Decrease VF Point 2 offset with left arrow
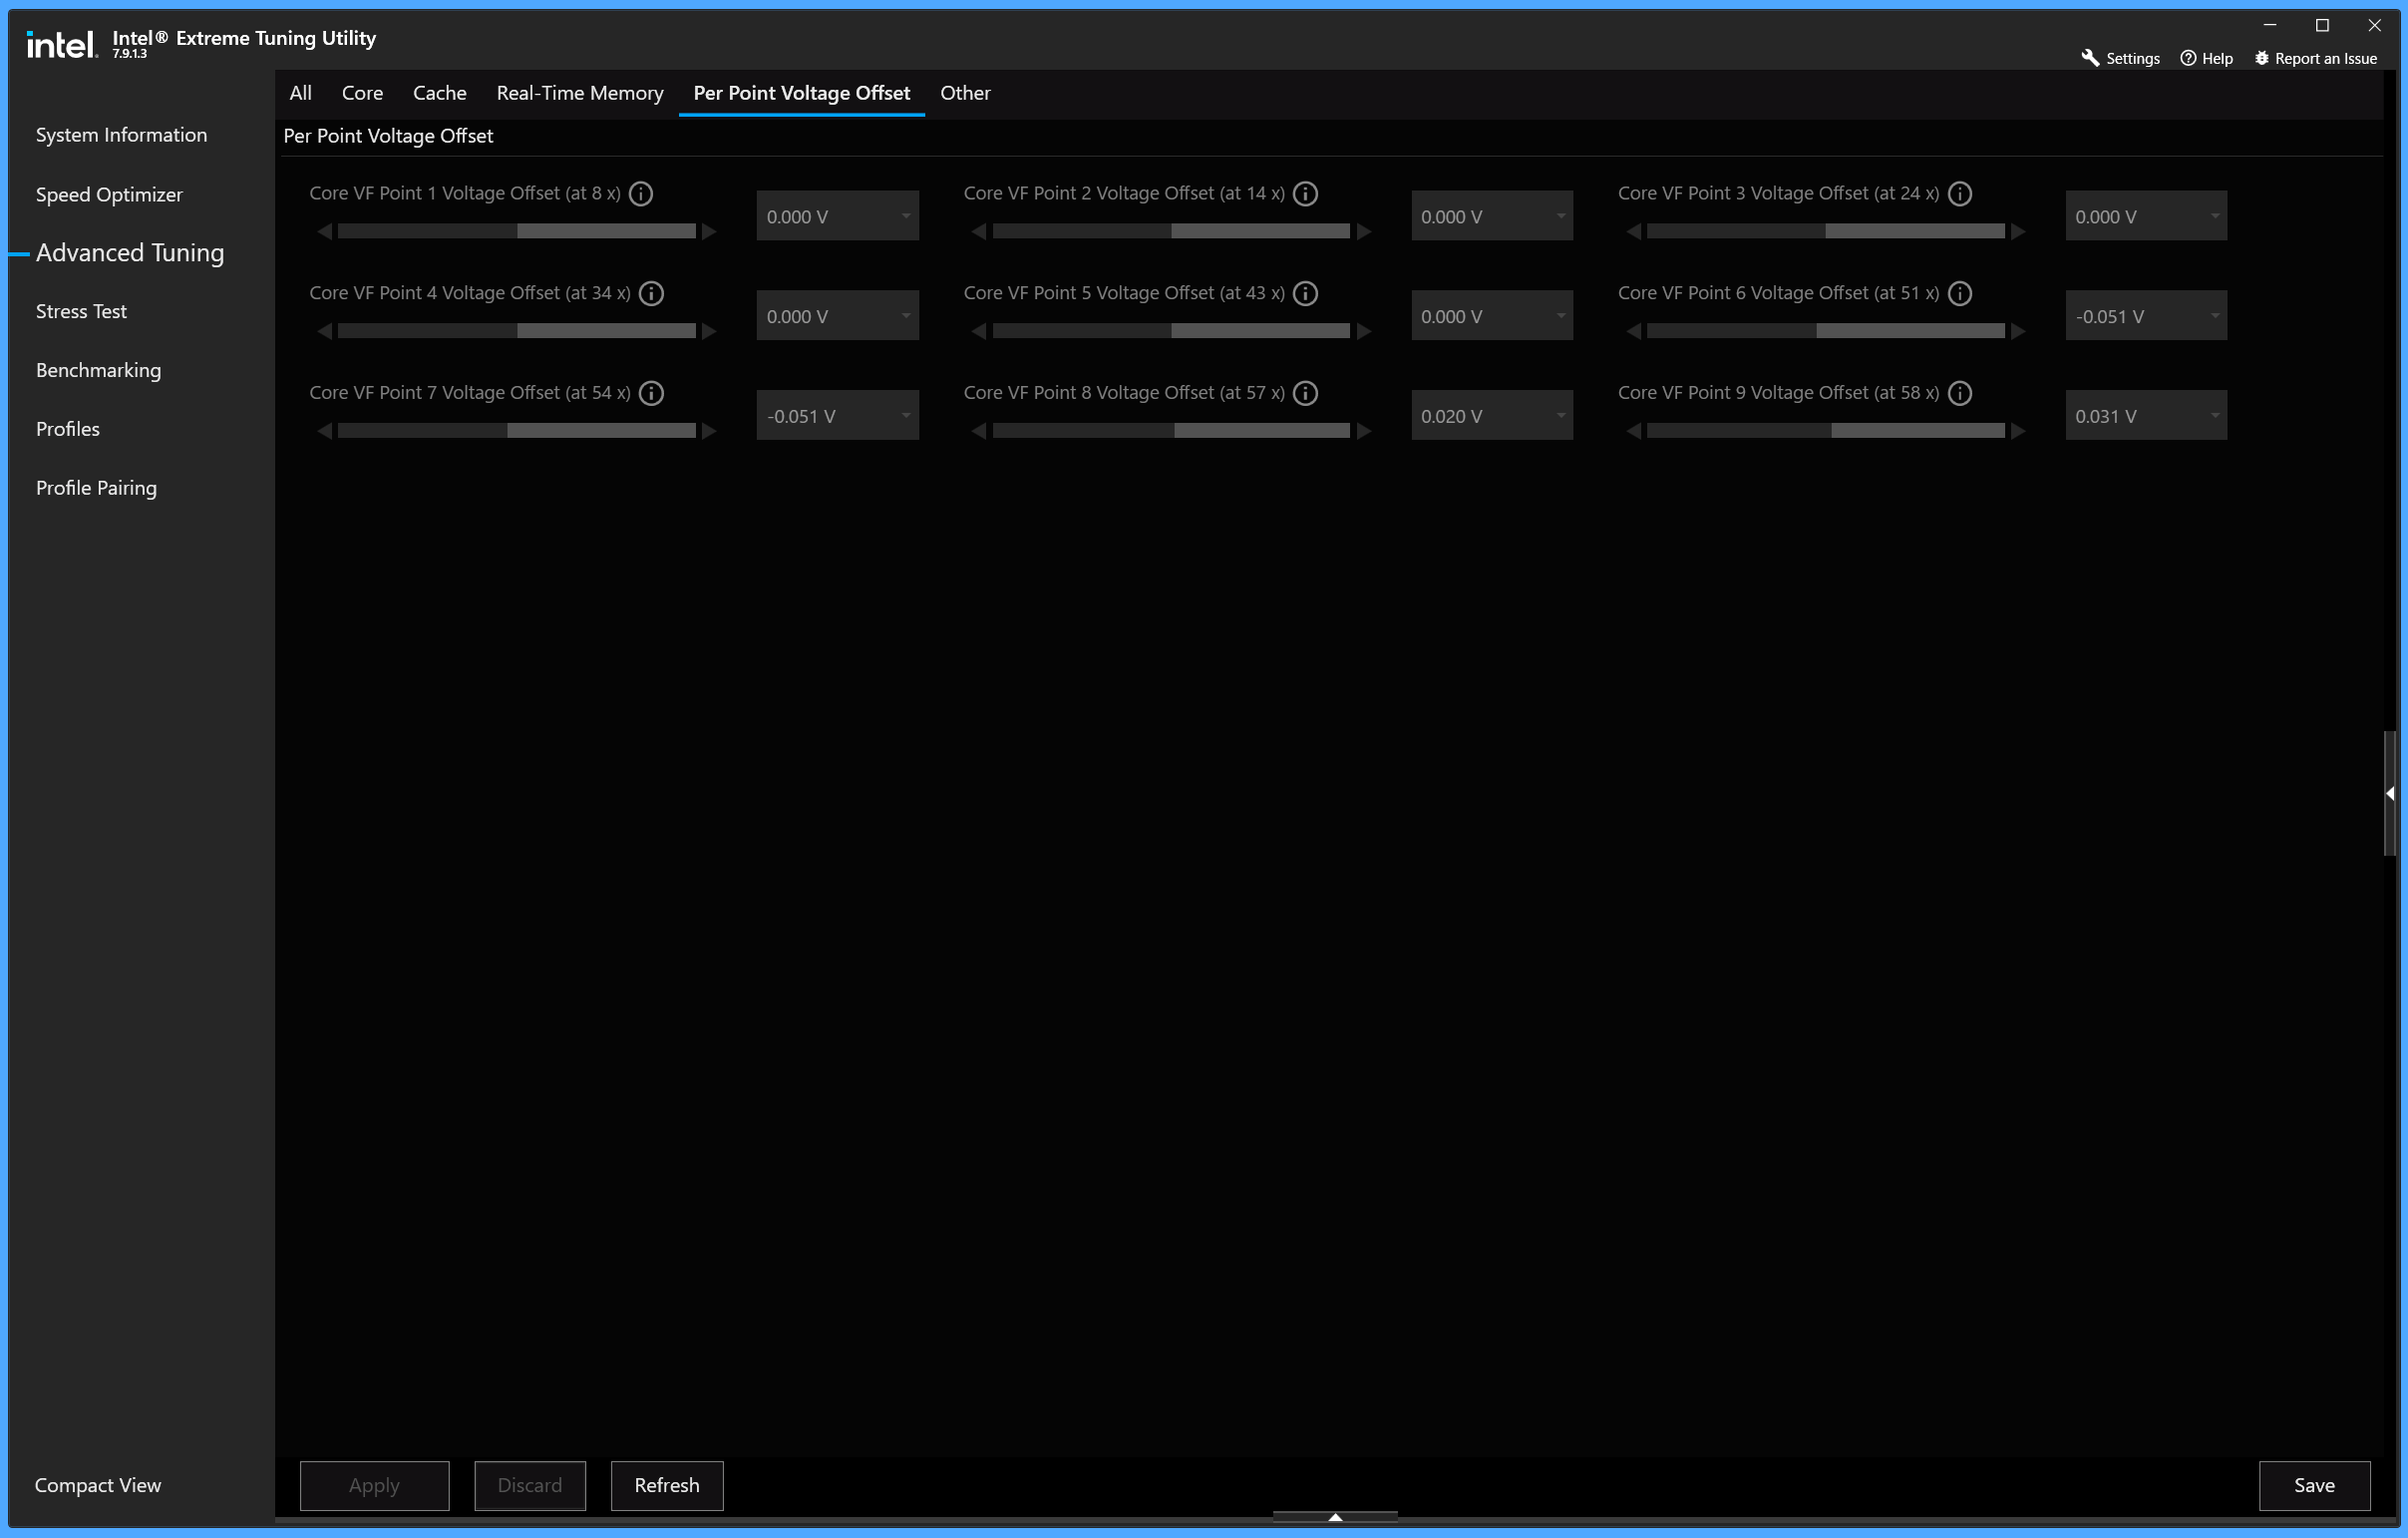 (979, 231)
